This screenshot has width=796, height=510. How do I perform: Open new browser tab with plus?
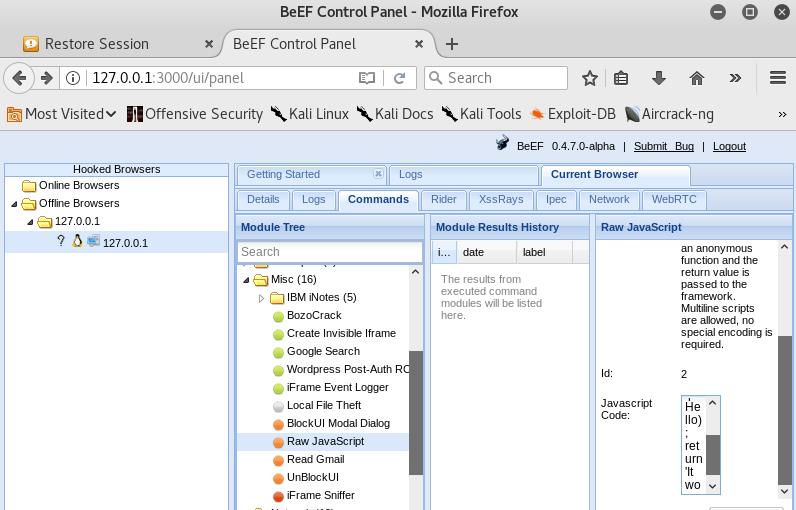coord(451,44)
